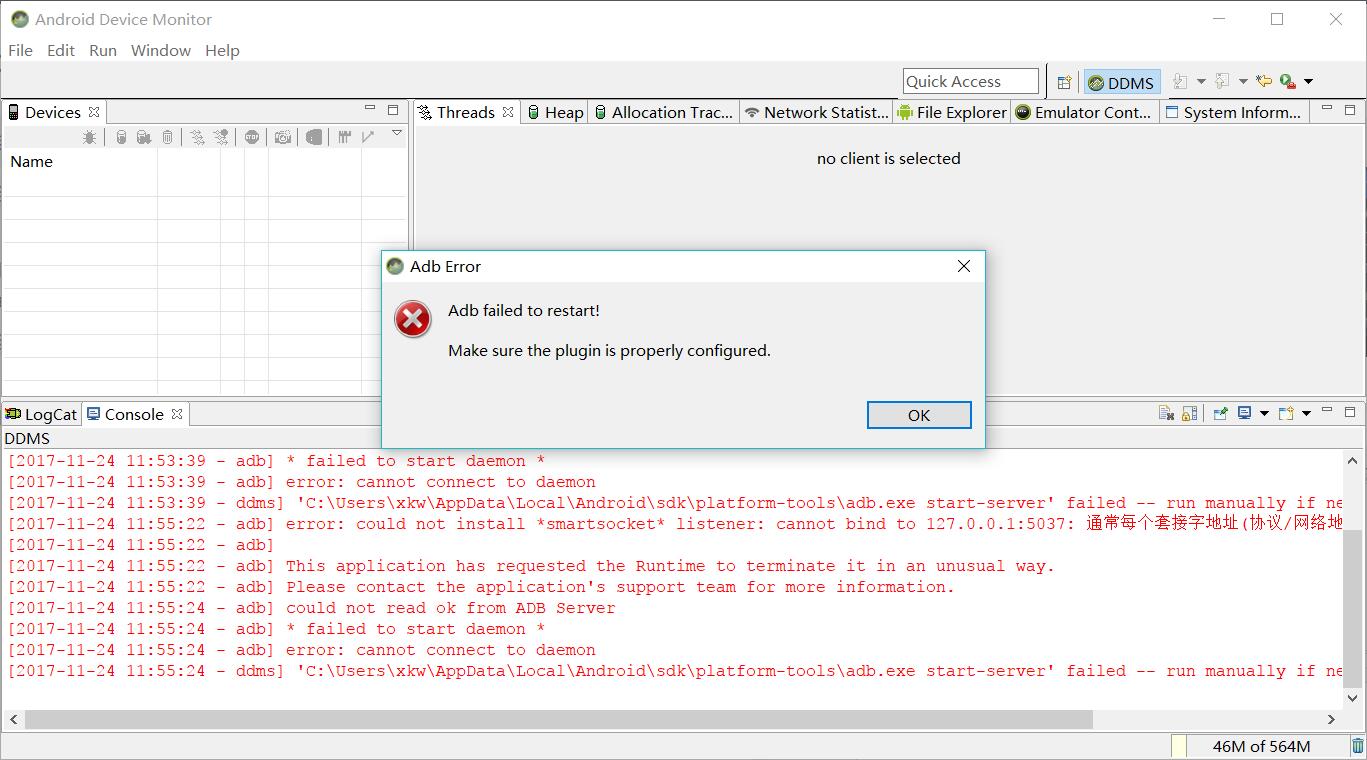This screenshot has height=760, width=1367.
Task: Close the Adb Error dialog
Action: pos(964,266)
